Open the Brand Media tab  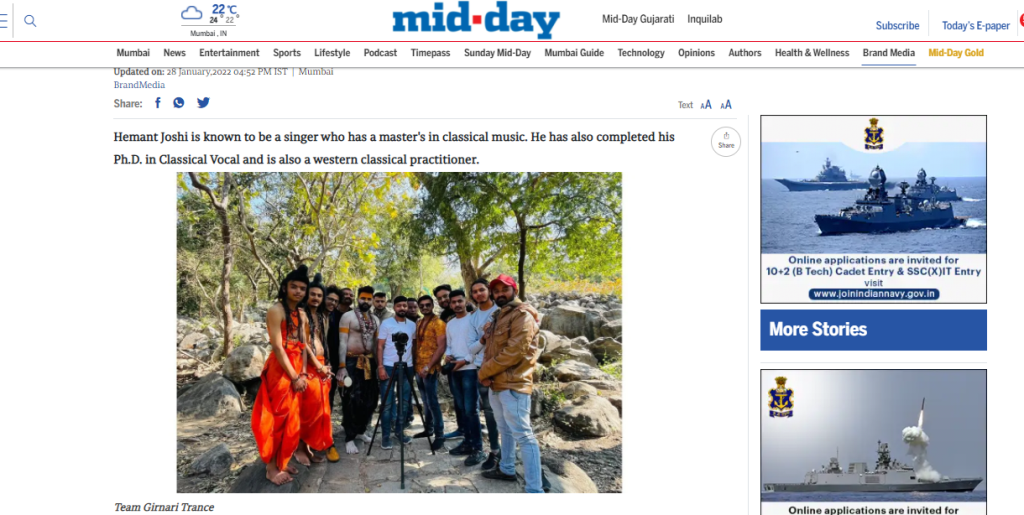[888, 53]
